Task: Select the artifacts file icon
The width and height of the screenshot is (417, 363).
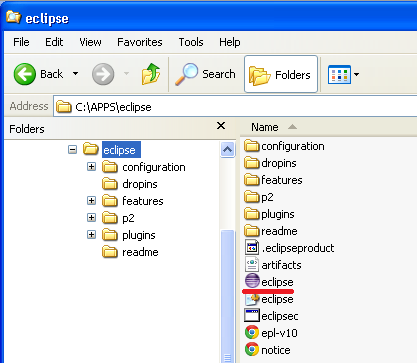Action: (x=252, y=265)
